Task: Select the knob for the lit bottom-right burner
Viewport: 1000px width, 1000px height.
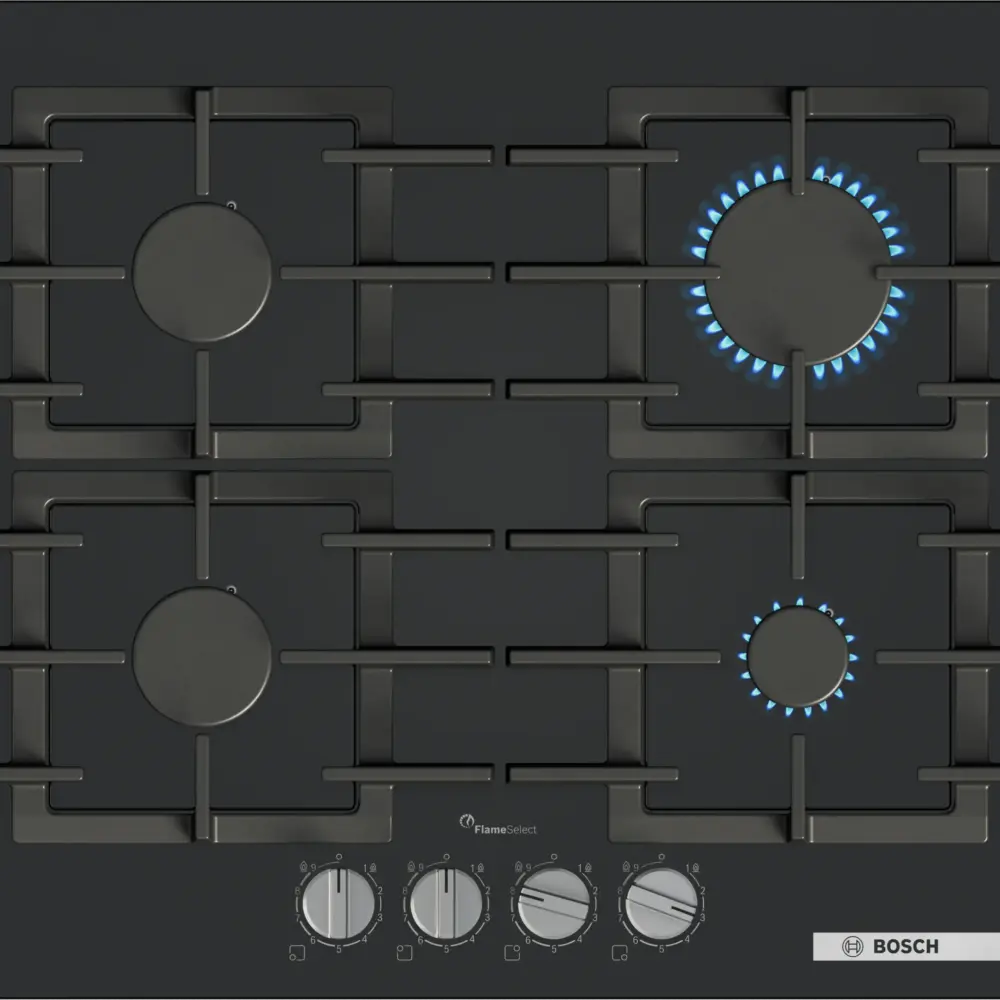Action: [661, 904]
